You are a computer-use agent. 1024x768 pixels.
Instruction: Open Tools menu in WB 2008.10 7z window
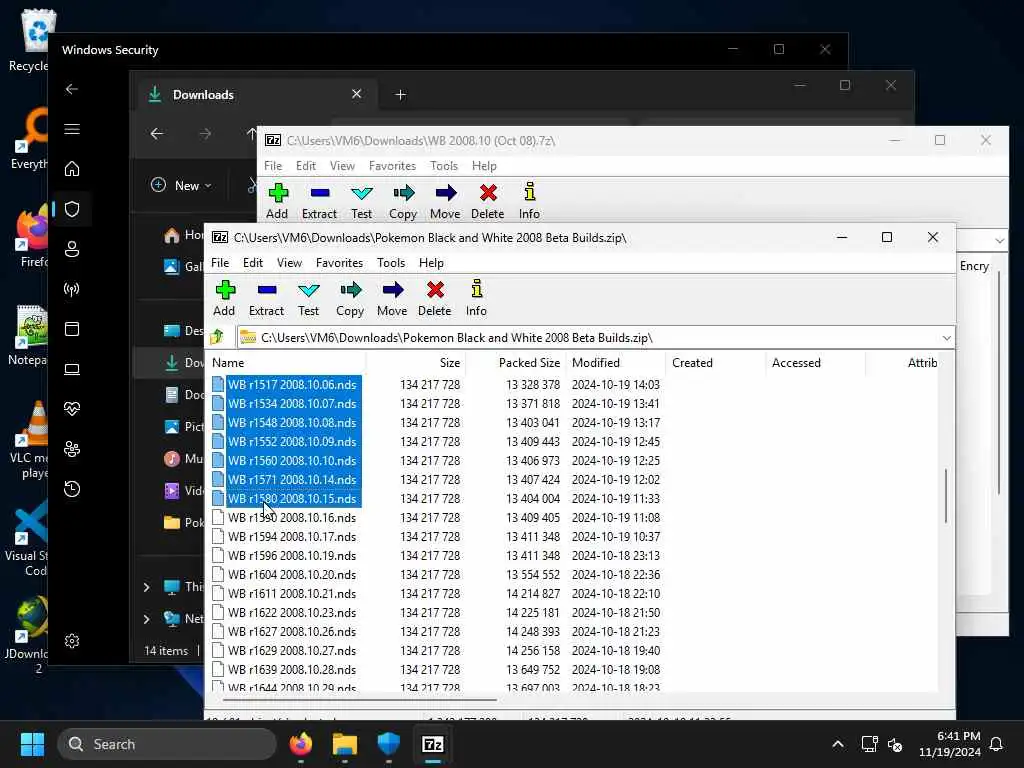click(444, 166)
